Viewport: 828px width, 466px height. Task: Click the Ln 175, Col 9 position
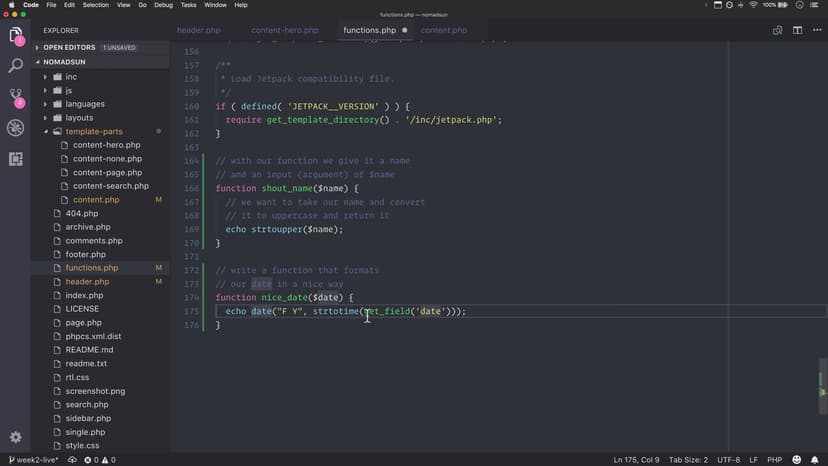(x=636, y=460)
